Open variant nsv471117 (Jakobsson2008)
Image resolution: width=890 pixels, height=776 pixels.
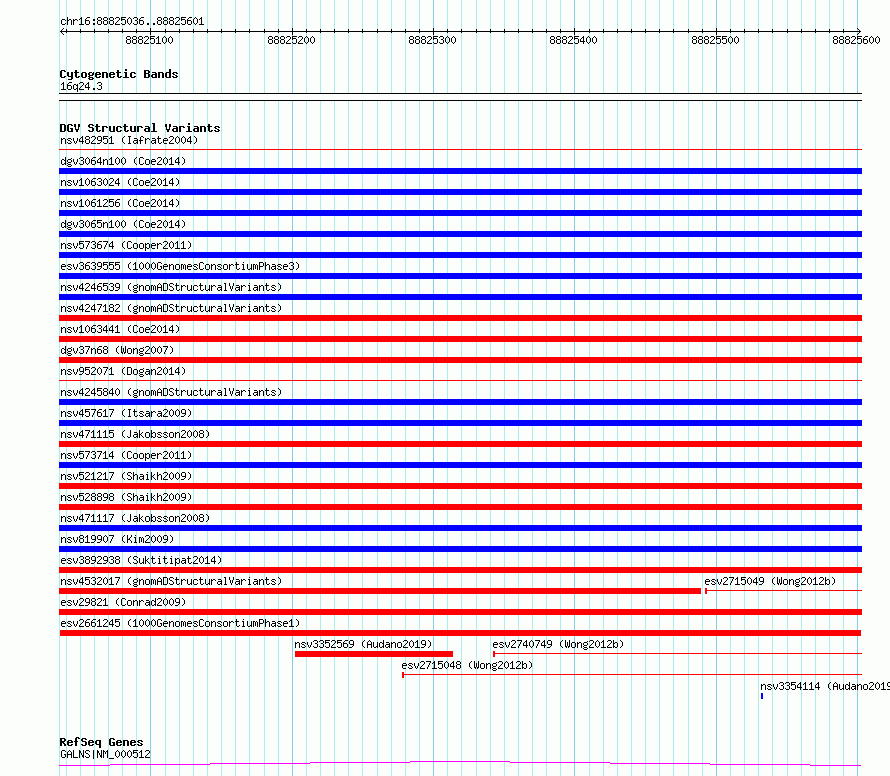click(135, 518)
